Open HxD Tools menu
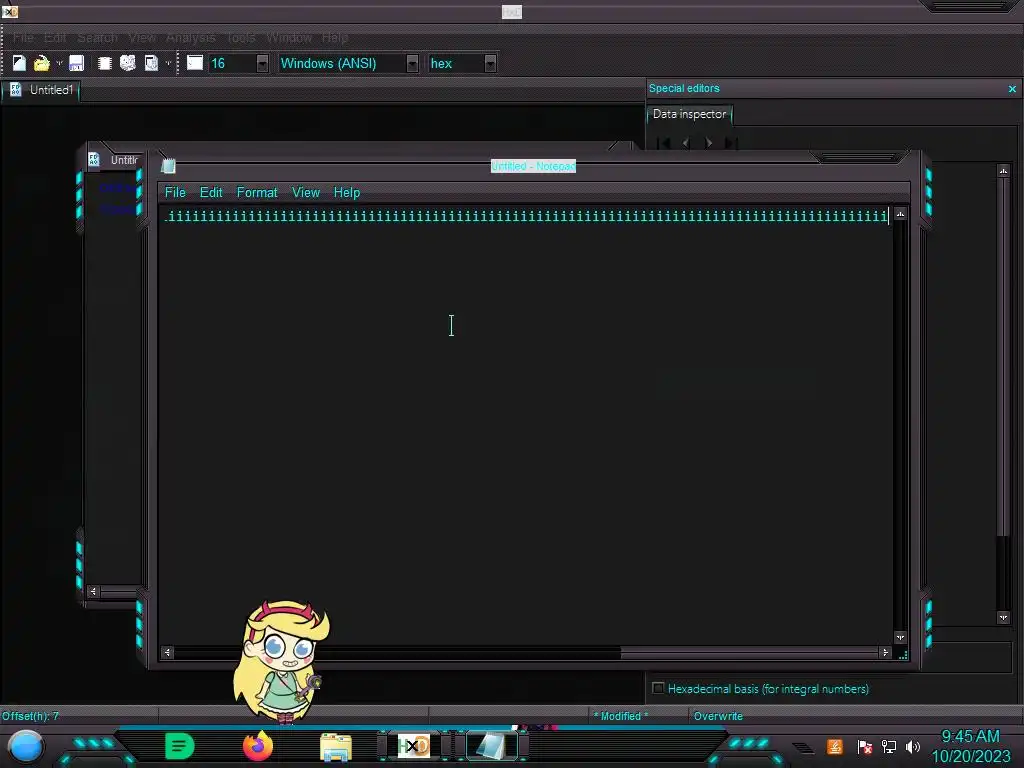This screenshot has height=768, width=1024. pos(241,38)
